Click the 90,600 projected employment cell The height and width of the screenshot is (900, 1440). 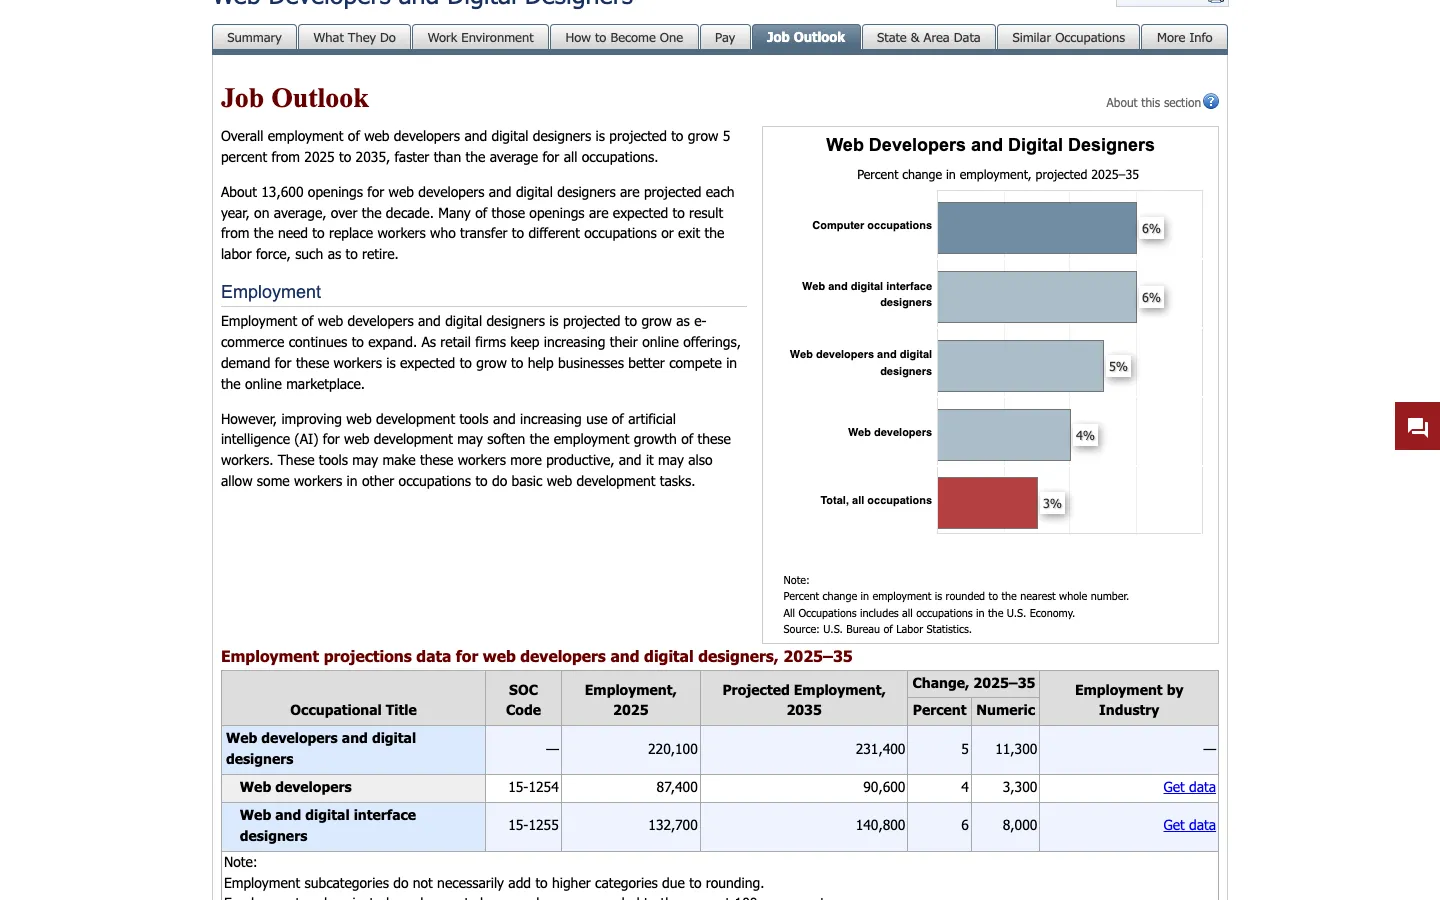point(804,788)
